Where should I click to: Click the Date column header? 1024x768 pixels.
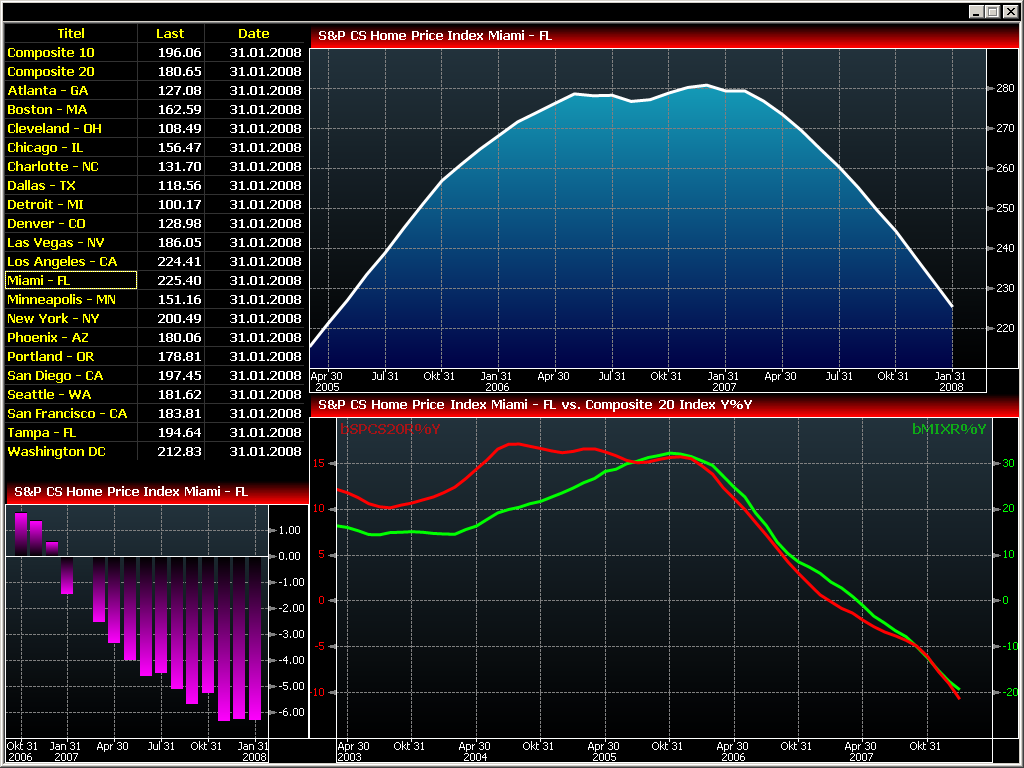pyautogui.click(x=253, y=33)
